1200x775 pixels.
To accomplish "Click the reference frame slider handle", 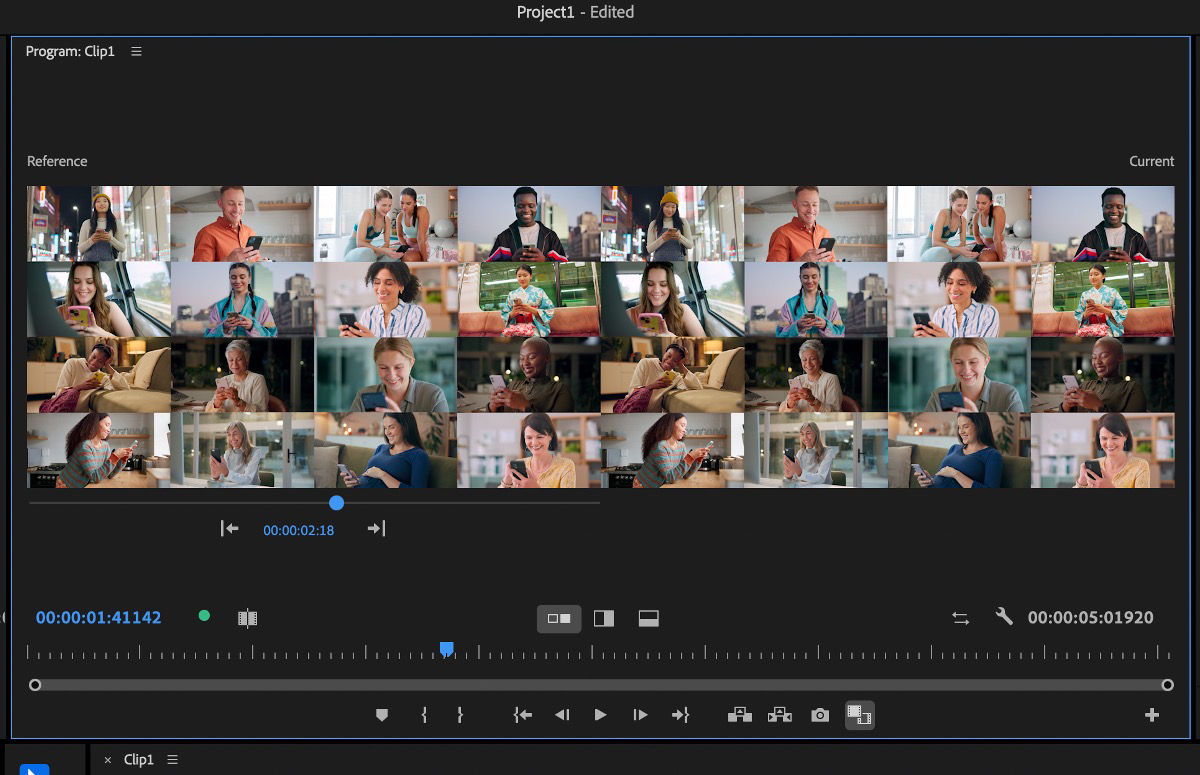I will (x=336, y=503).
